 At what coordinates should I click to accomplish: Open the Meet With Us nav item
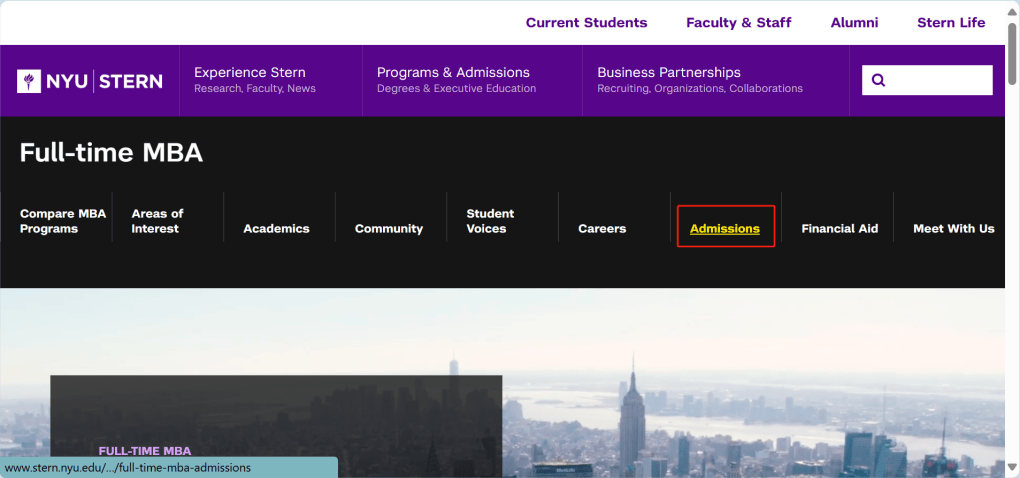coord(954,229)
